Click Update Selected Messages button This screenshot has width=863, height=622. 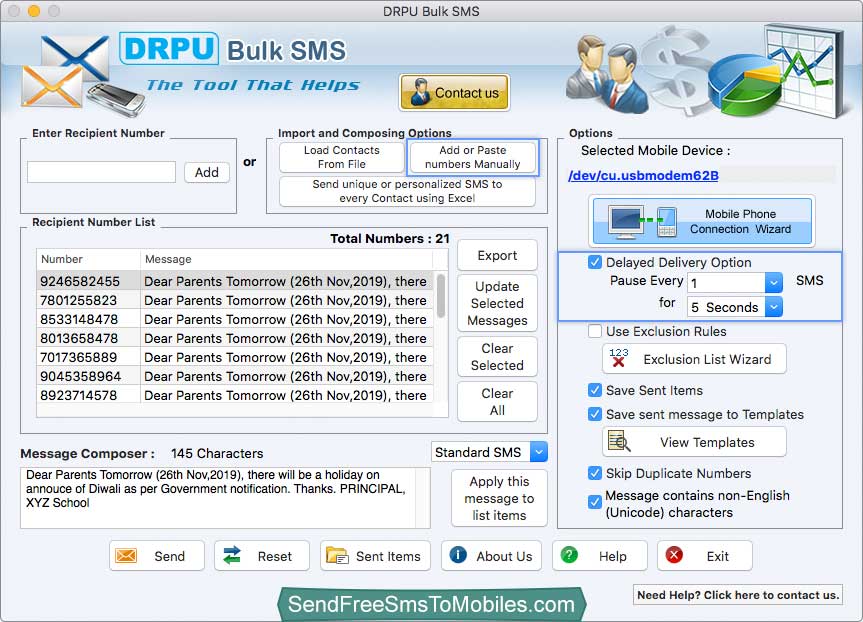pos(497,303)
